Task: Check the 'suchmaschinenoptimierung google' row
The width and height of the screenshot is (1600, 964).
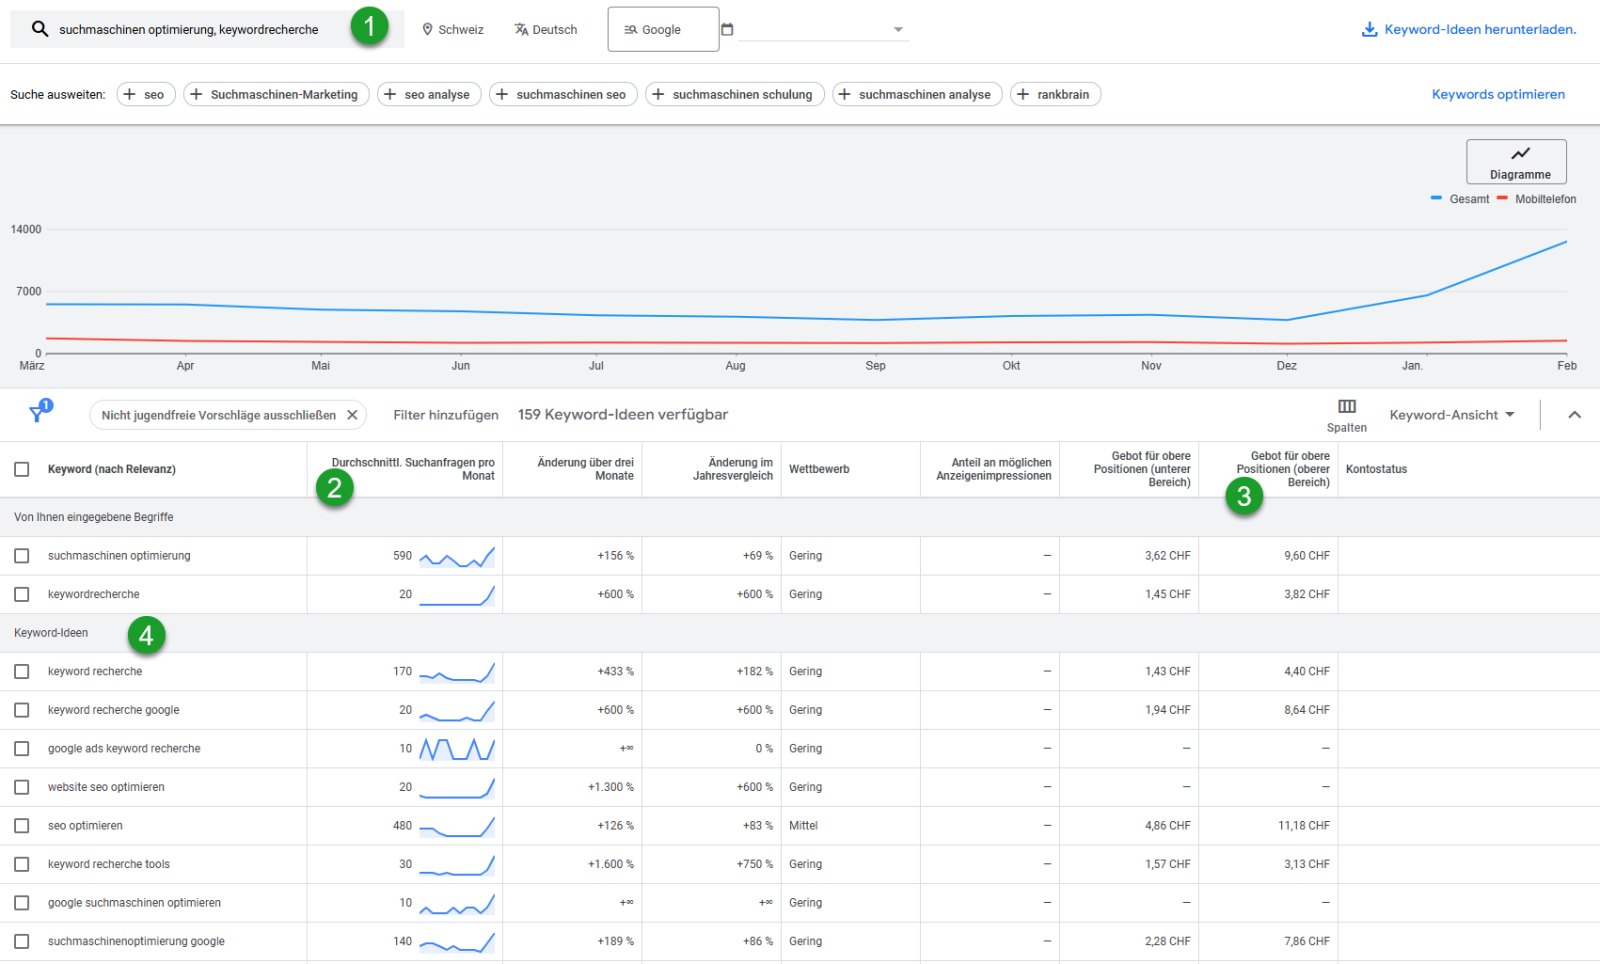Action: (22, 941)
